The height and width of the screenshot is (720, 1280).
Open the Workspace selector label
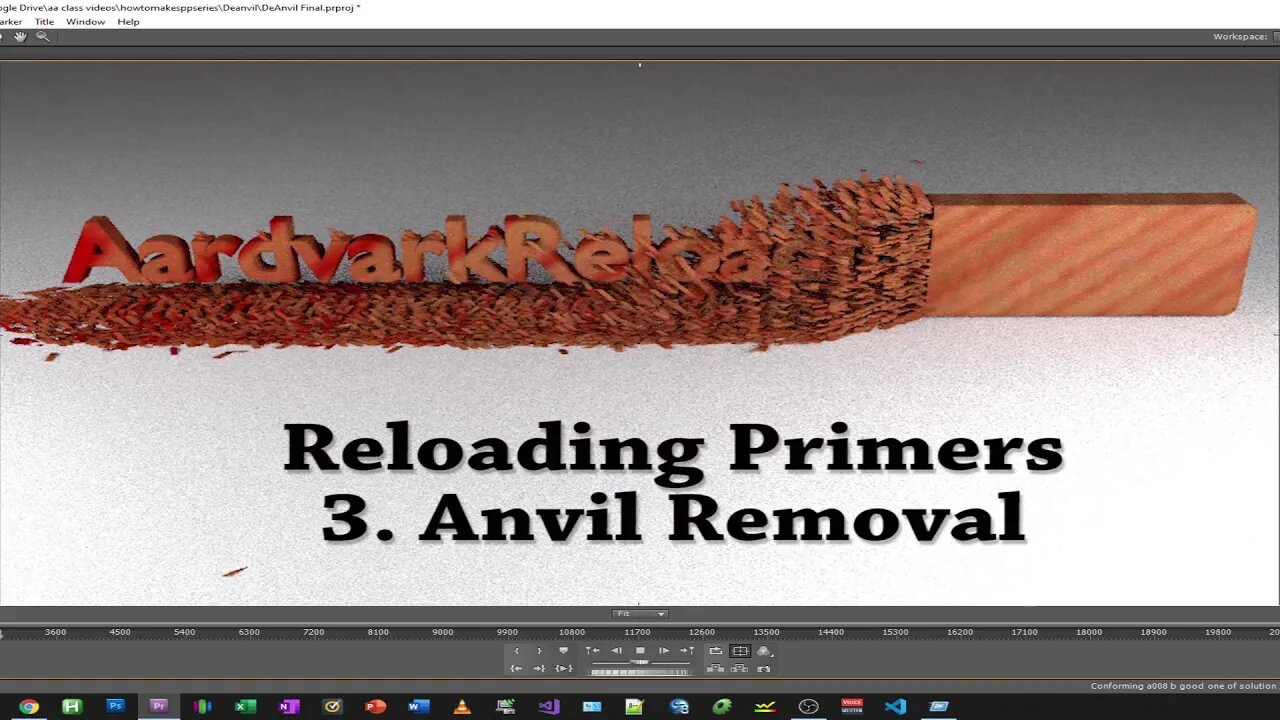pos(1240,36)
